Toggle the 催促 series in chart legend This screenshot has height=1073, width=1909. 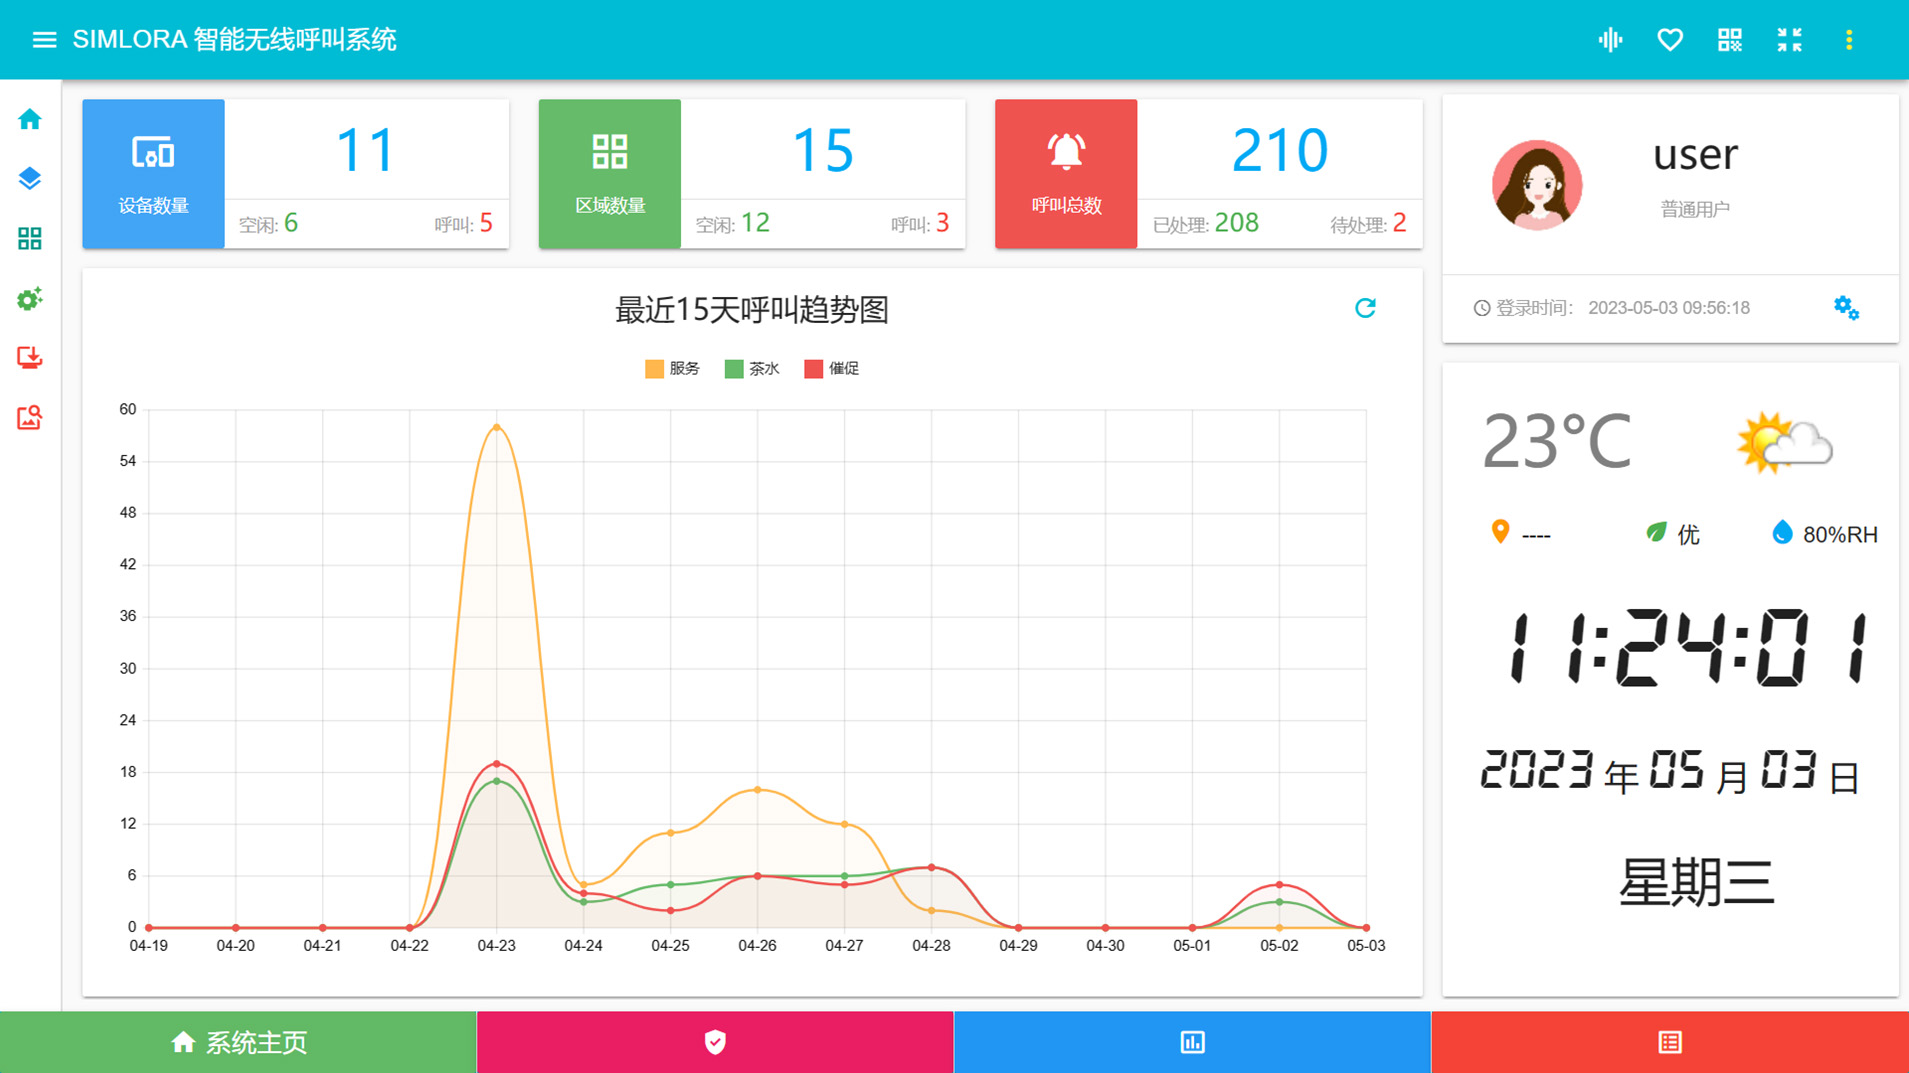click(832, 369)
